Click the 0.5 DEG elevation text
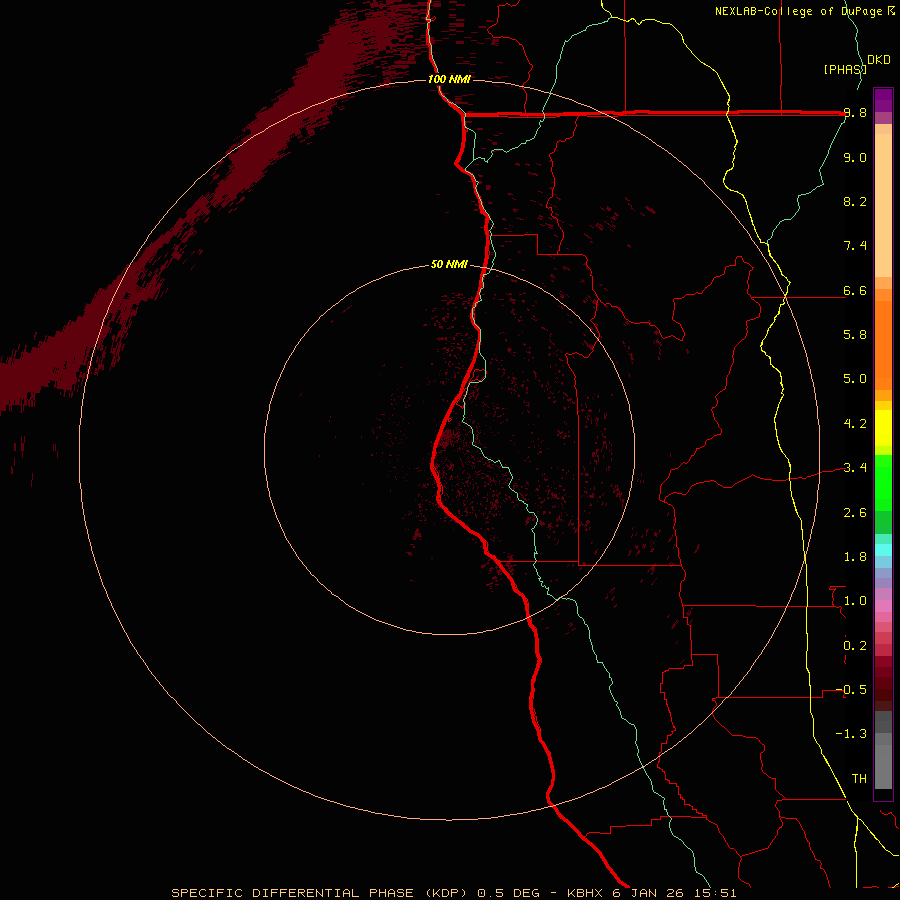Screen dimensions: 900x900 point(509,893)
